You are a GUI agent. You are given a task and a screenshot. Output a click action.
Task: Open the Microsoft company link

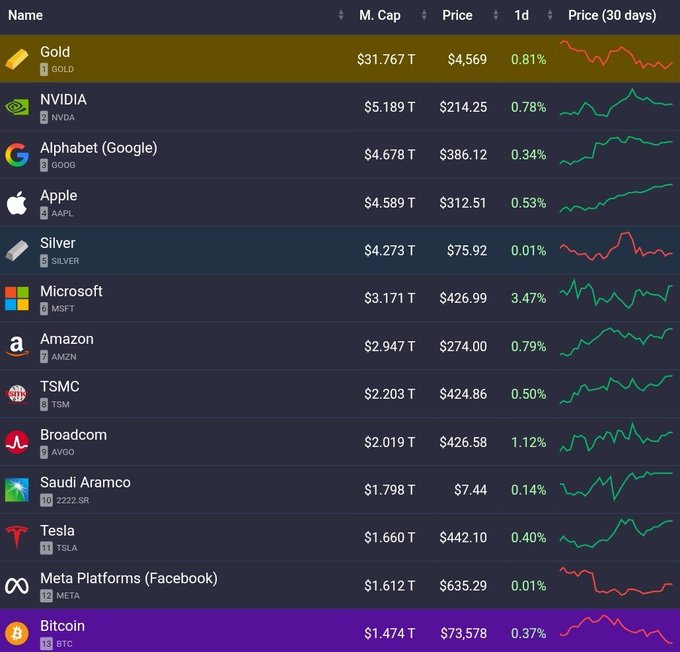(x=71, y=291)
